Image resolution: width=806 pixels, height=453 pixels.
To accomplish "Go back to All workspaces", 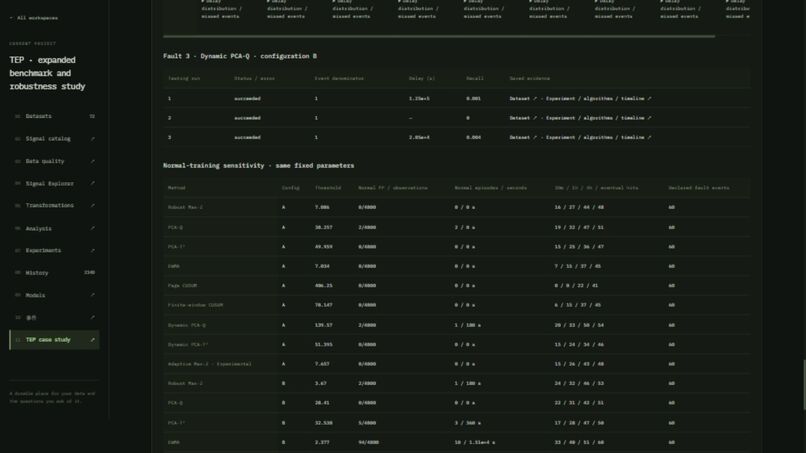I will click(33, 18).
